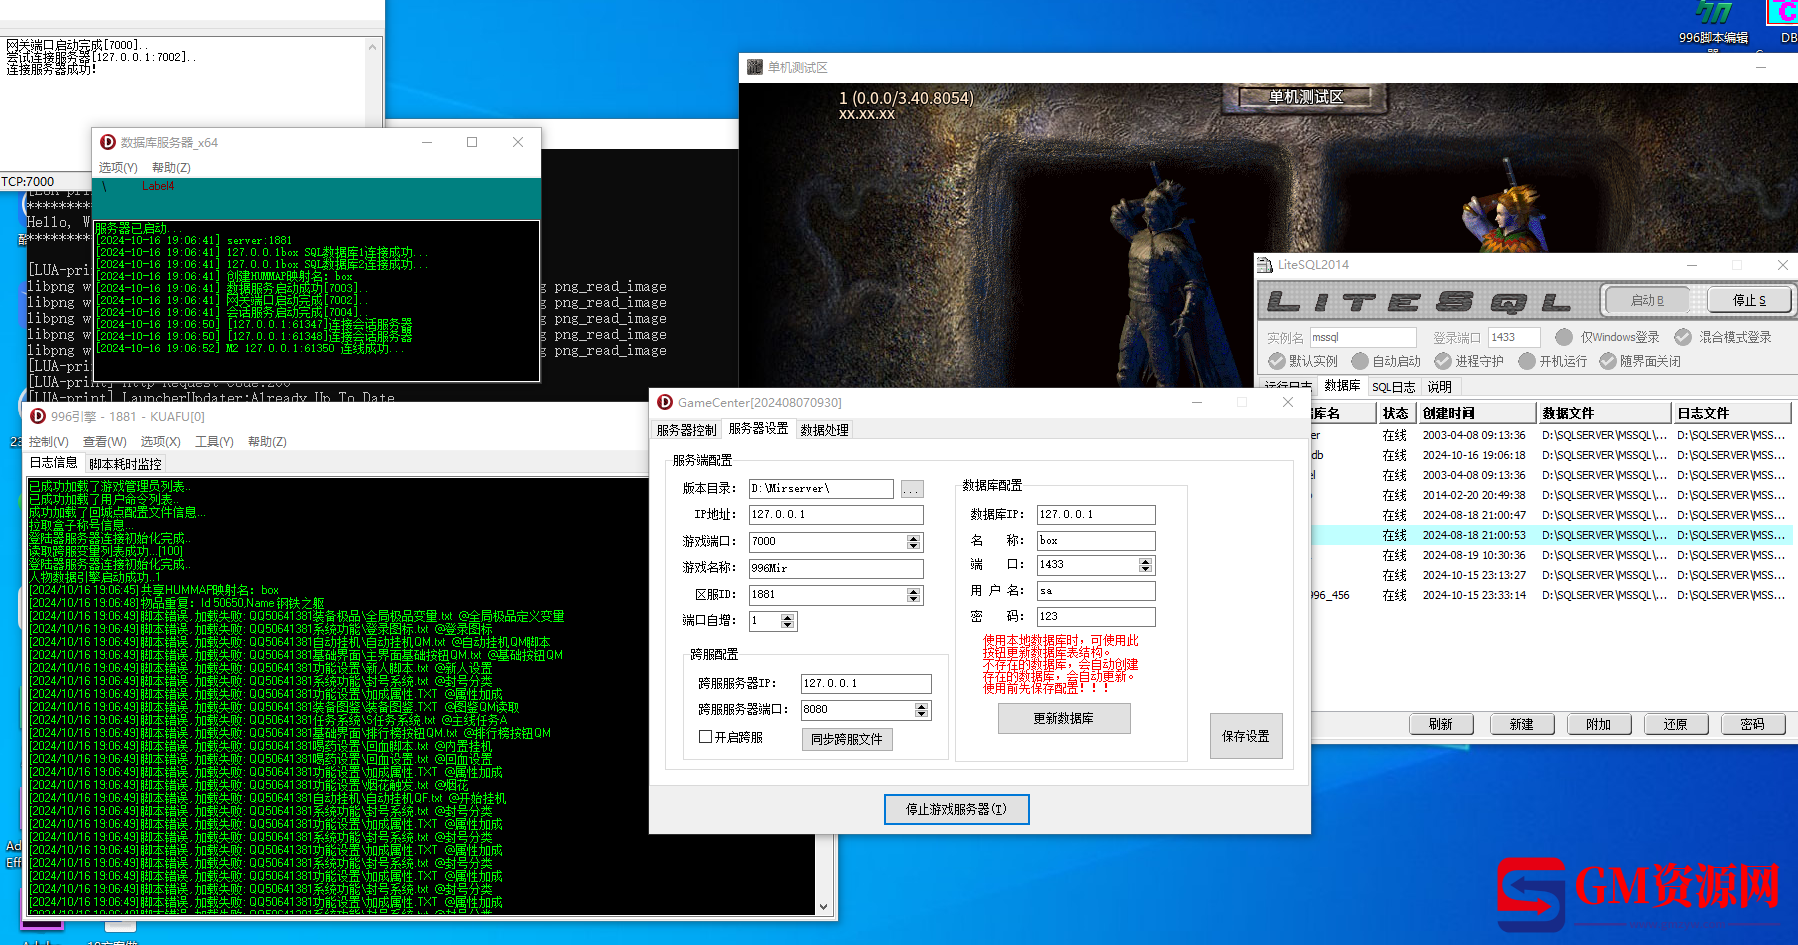This screenshot has height=945, width=1798.
Task: Click 单机测试区 plaque in game window
Action: tap(1306, 97)
